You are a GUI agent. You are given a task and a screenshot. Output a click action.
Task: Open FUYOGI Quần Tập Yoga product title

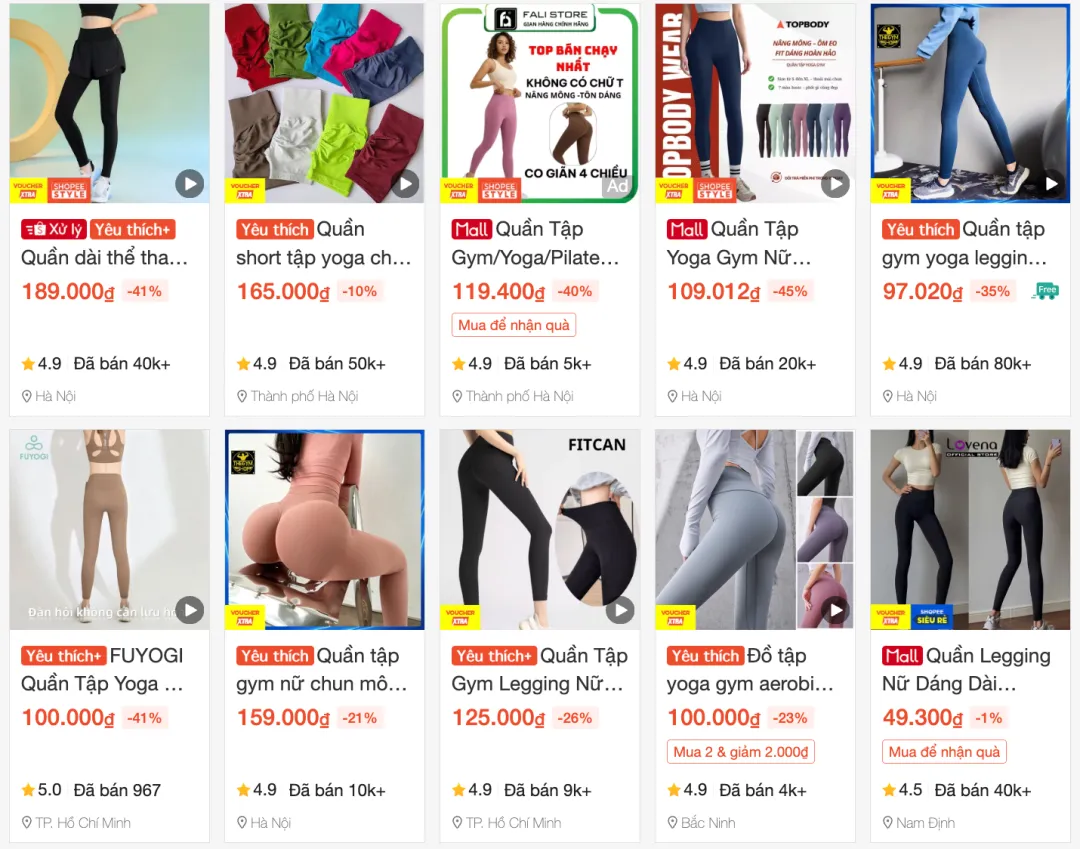point(103,669)
